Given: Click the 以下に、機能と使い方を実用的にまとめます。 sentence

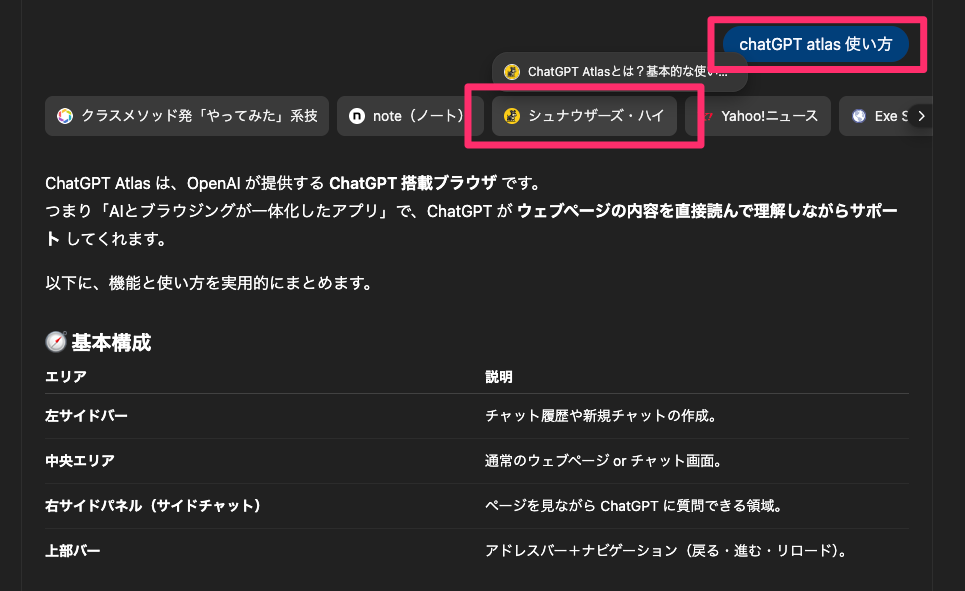Looking at the screenshot, I should coord(209,283).
